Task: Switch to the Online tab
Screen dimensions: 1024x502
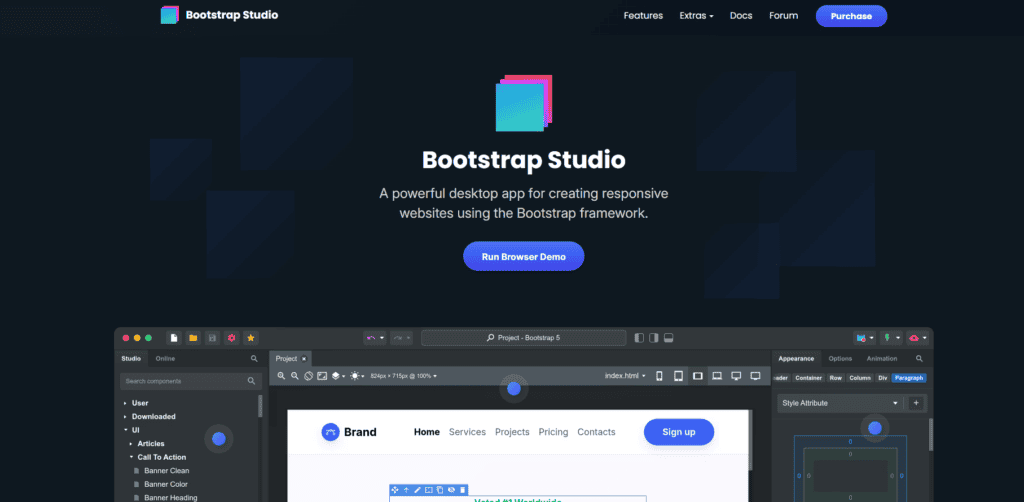Action: tap(165, 358)
